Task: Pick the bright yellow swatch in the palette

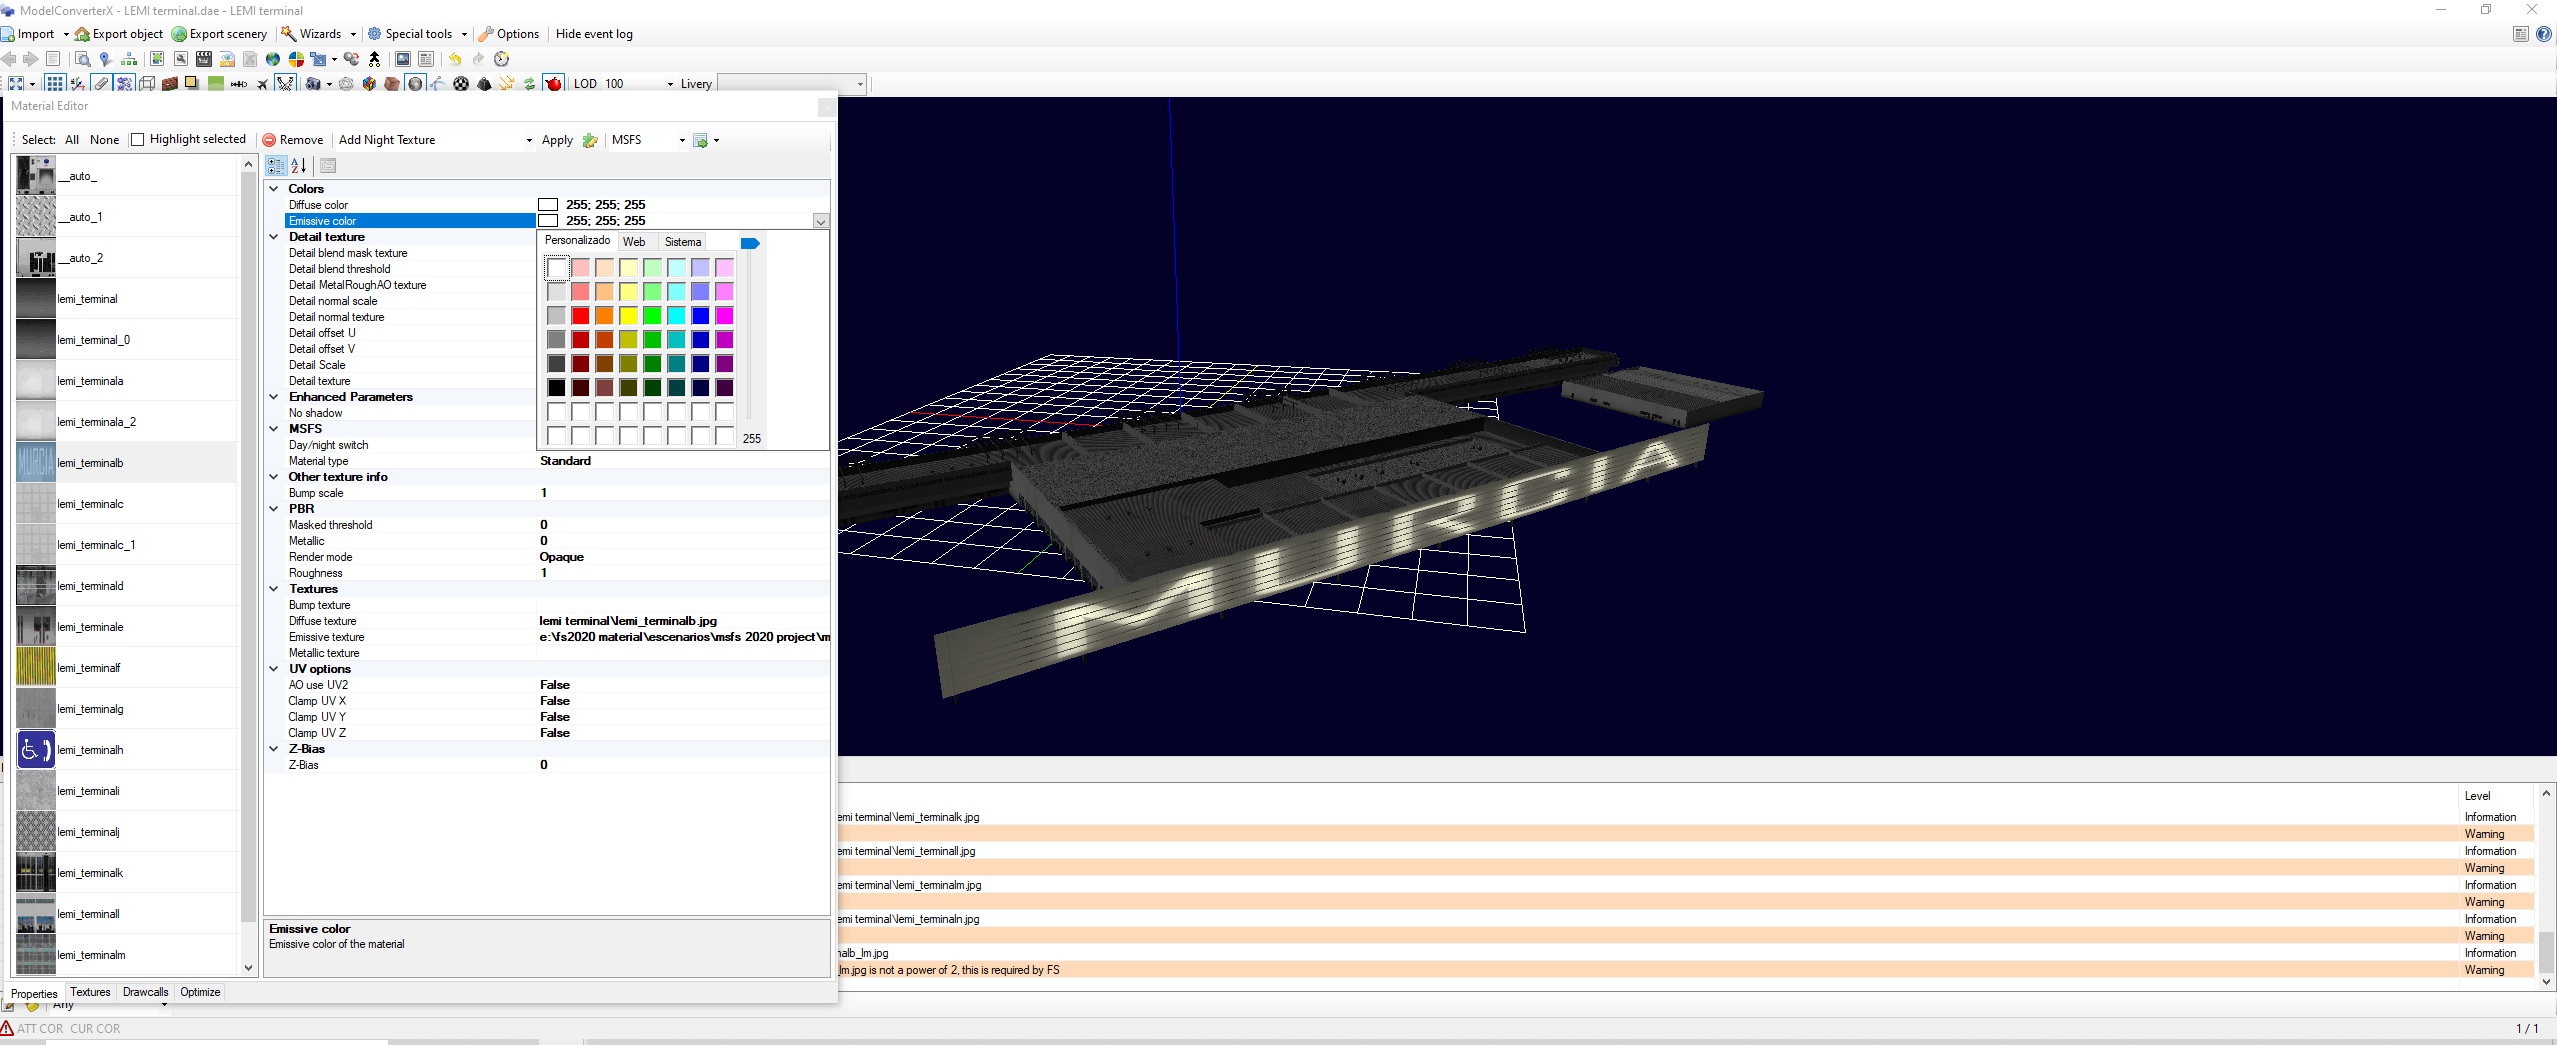Action: pos(629,316)
